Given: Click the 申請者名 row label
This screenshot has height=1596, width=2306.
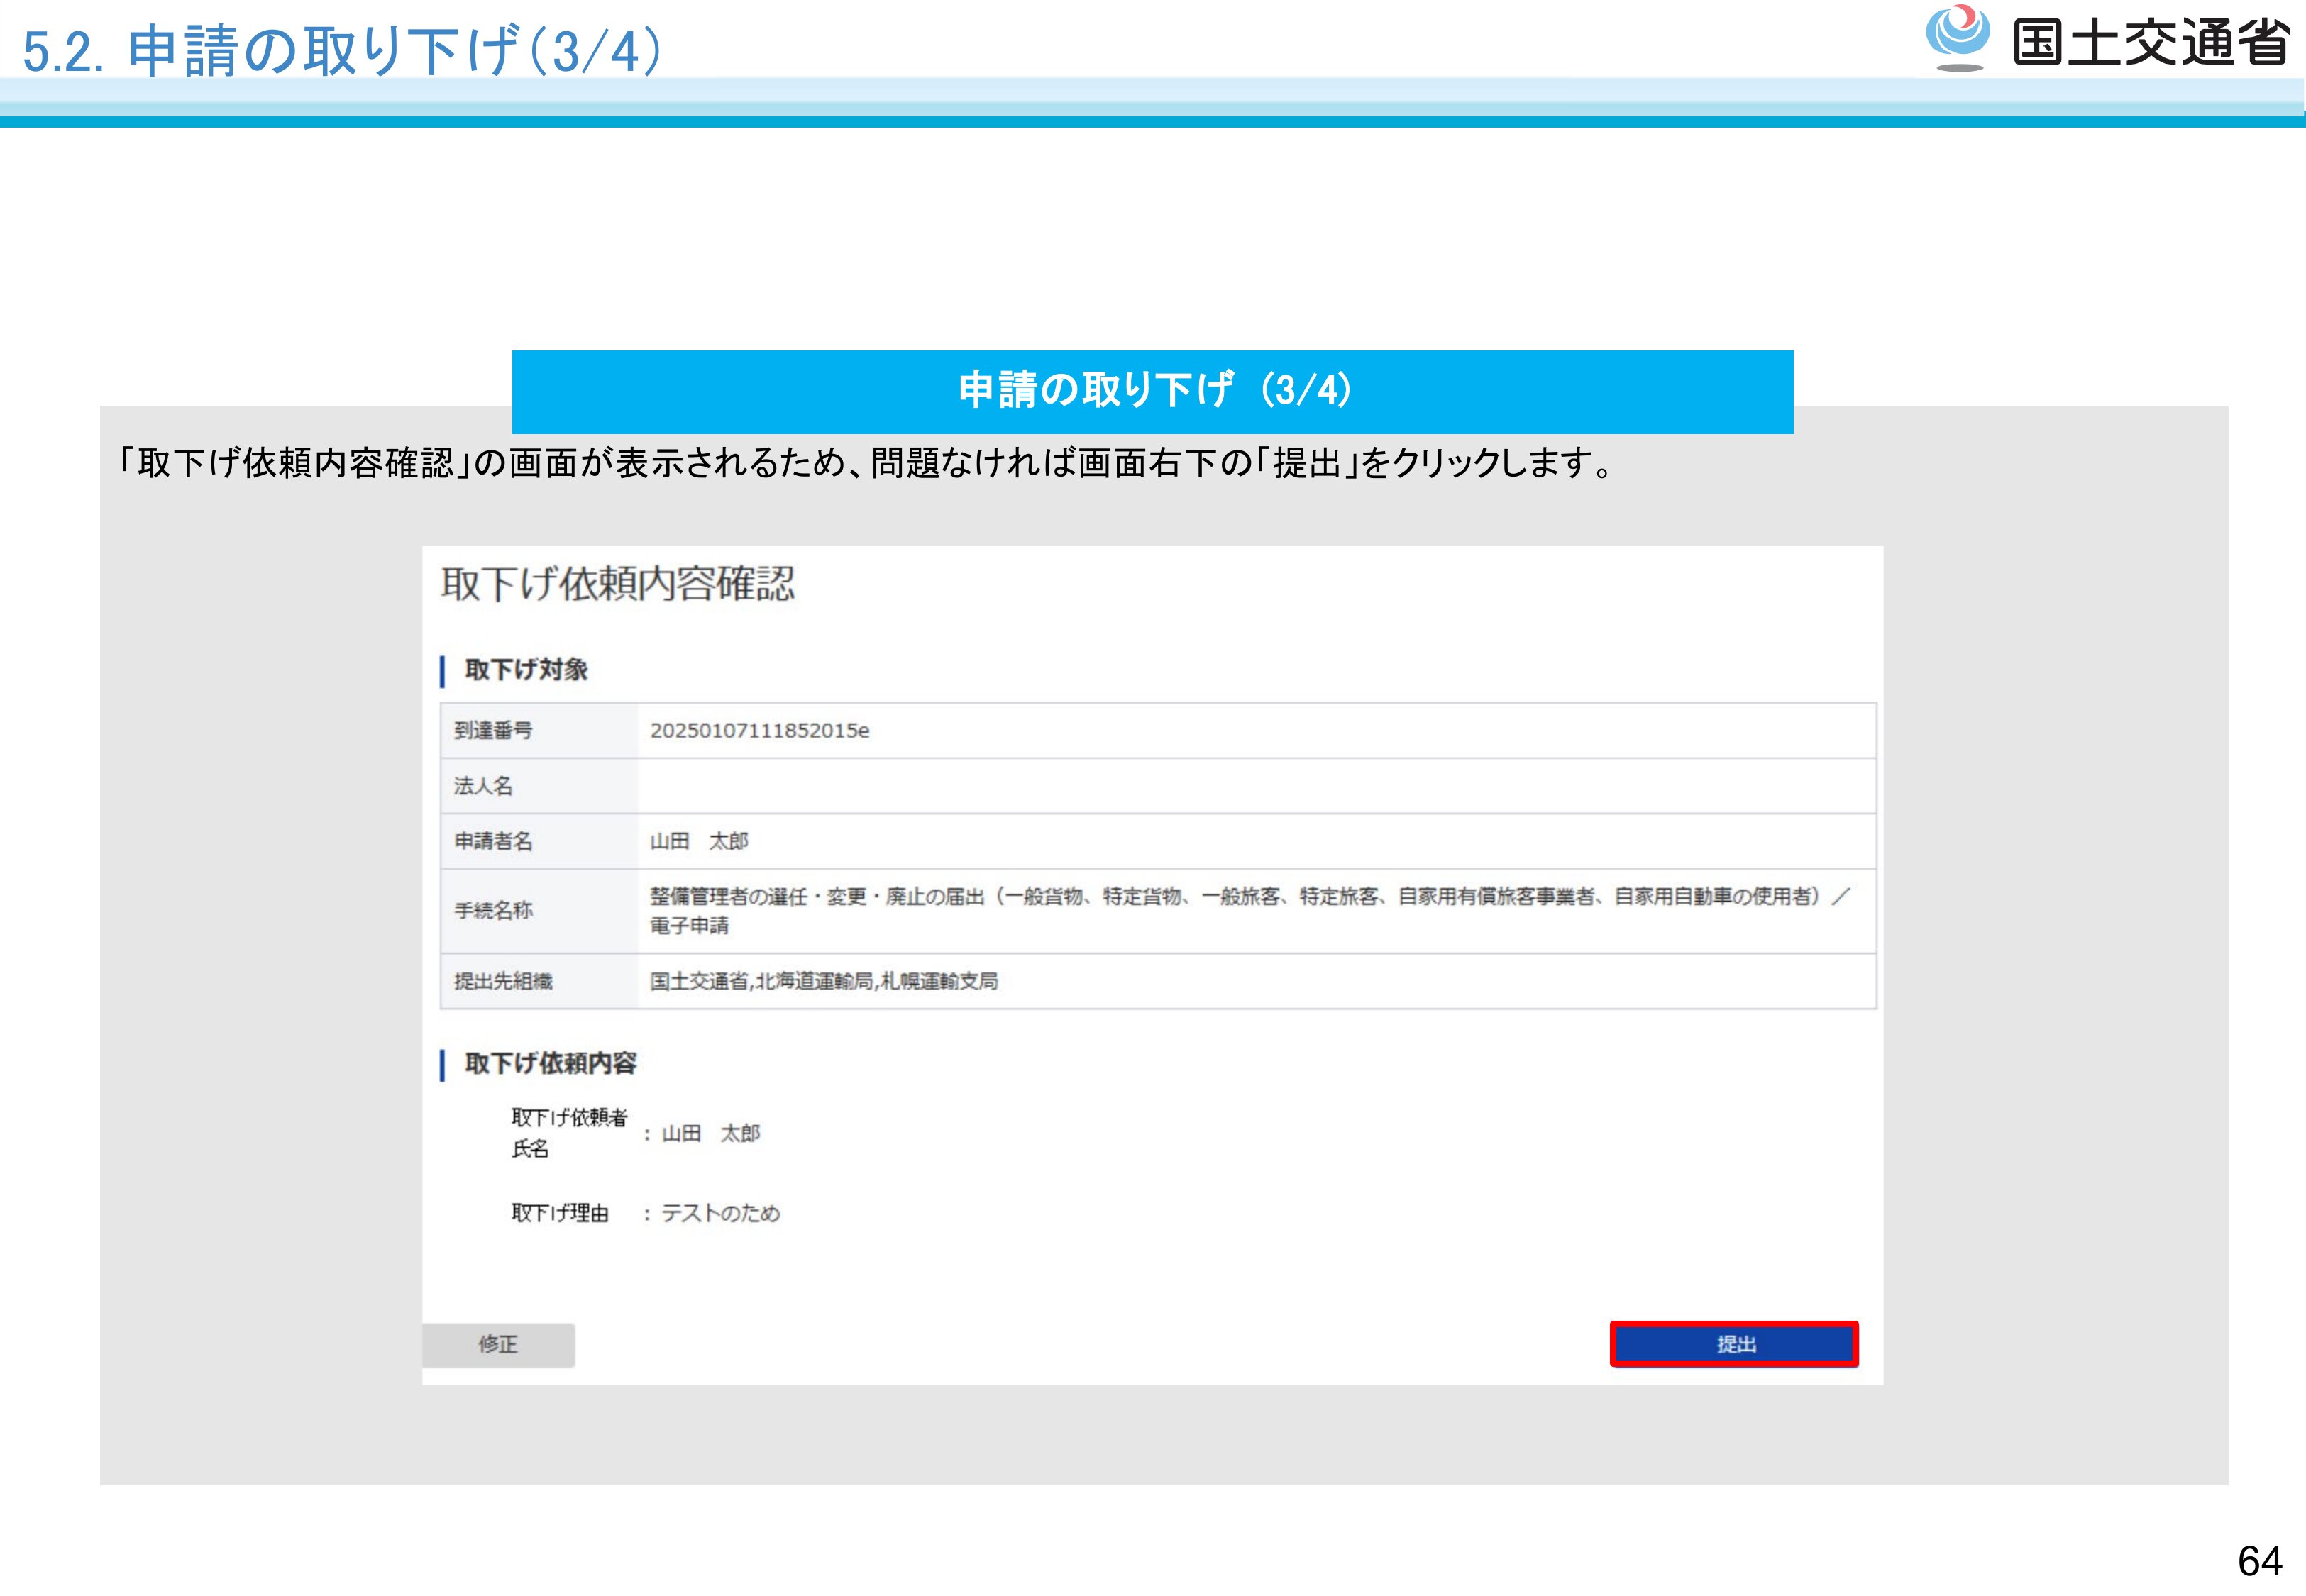Looking at the screenshot, I should click(x=493, y=841).
